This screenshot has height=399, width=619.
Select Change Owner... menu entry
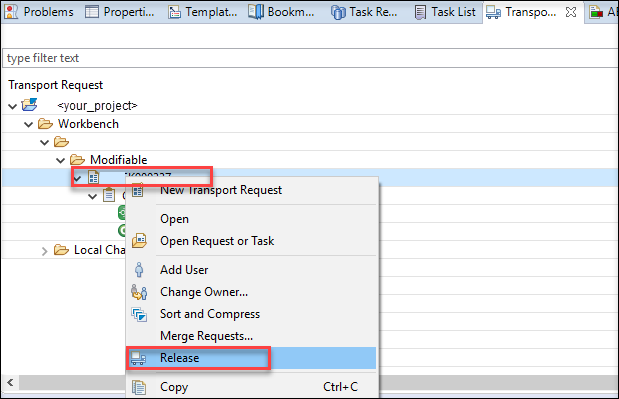click(x=251, y=292)
